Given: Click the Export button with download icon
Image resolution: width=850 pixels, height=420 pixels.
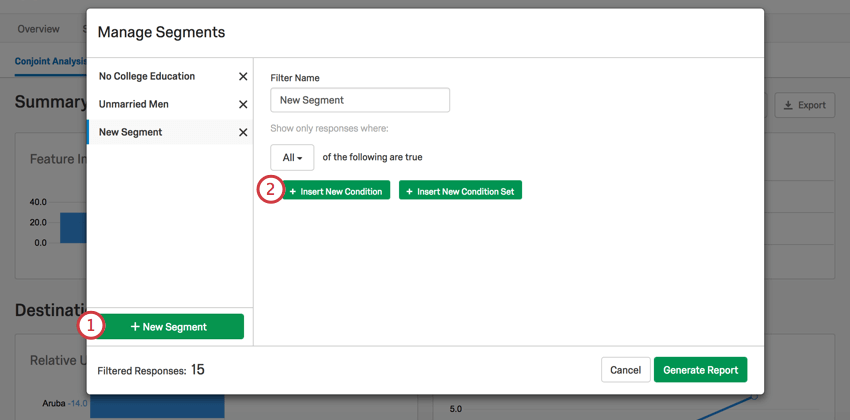Looking at the screenshot, I should [804, 105].
